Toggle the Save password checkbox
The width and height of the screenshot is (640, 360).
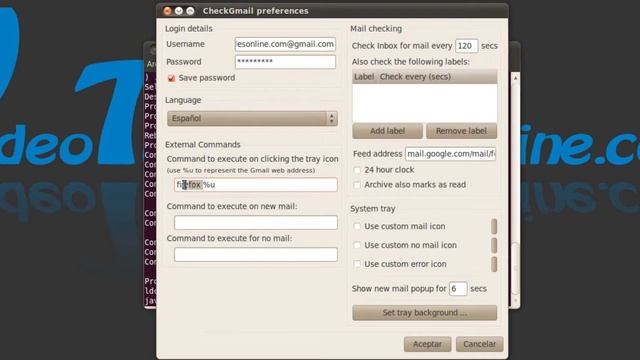coord(171,78)
